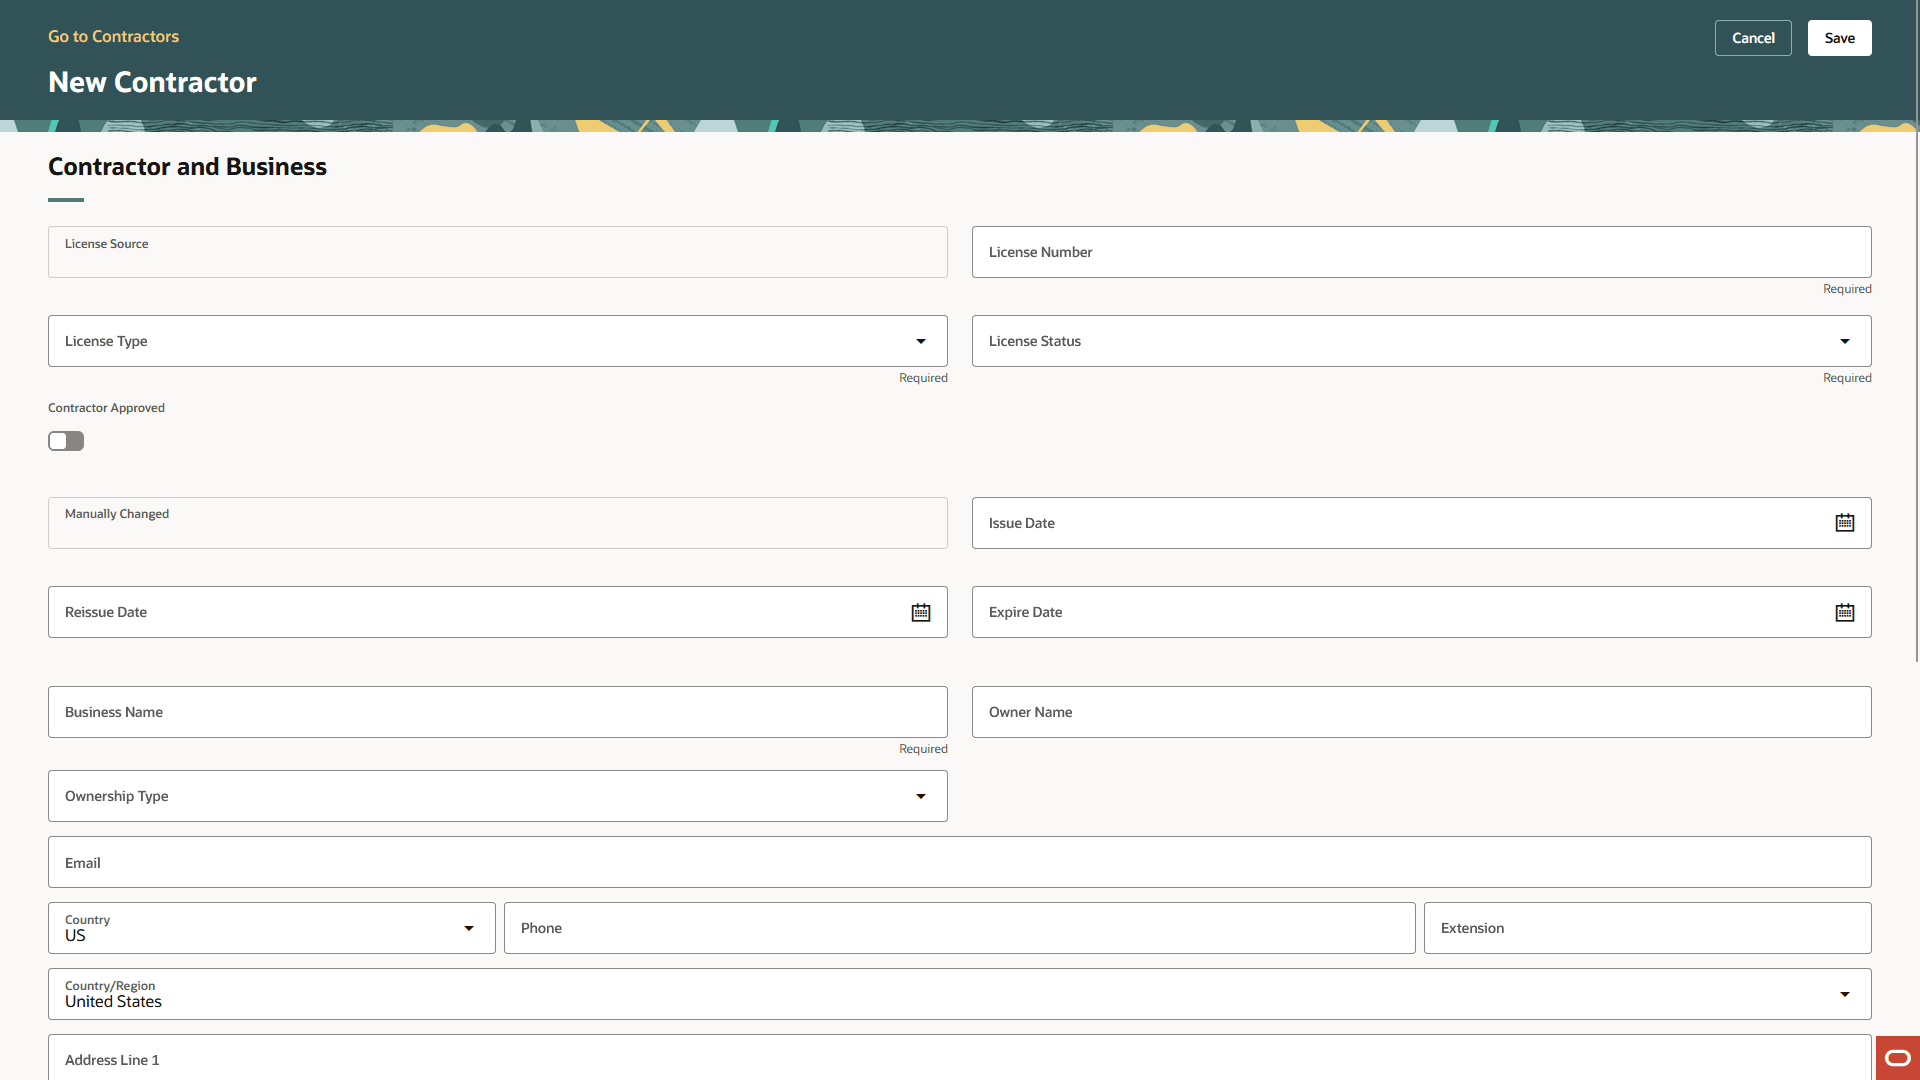
Task: Click the License Number field
Action: coord(1420,251)
